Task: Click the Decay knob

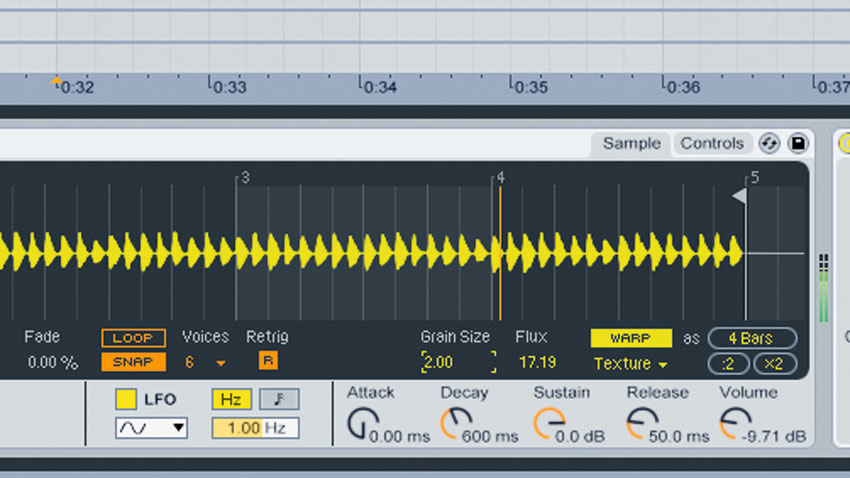Action: click(456, 423)
